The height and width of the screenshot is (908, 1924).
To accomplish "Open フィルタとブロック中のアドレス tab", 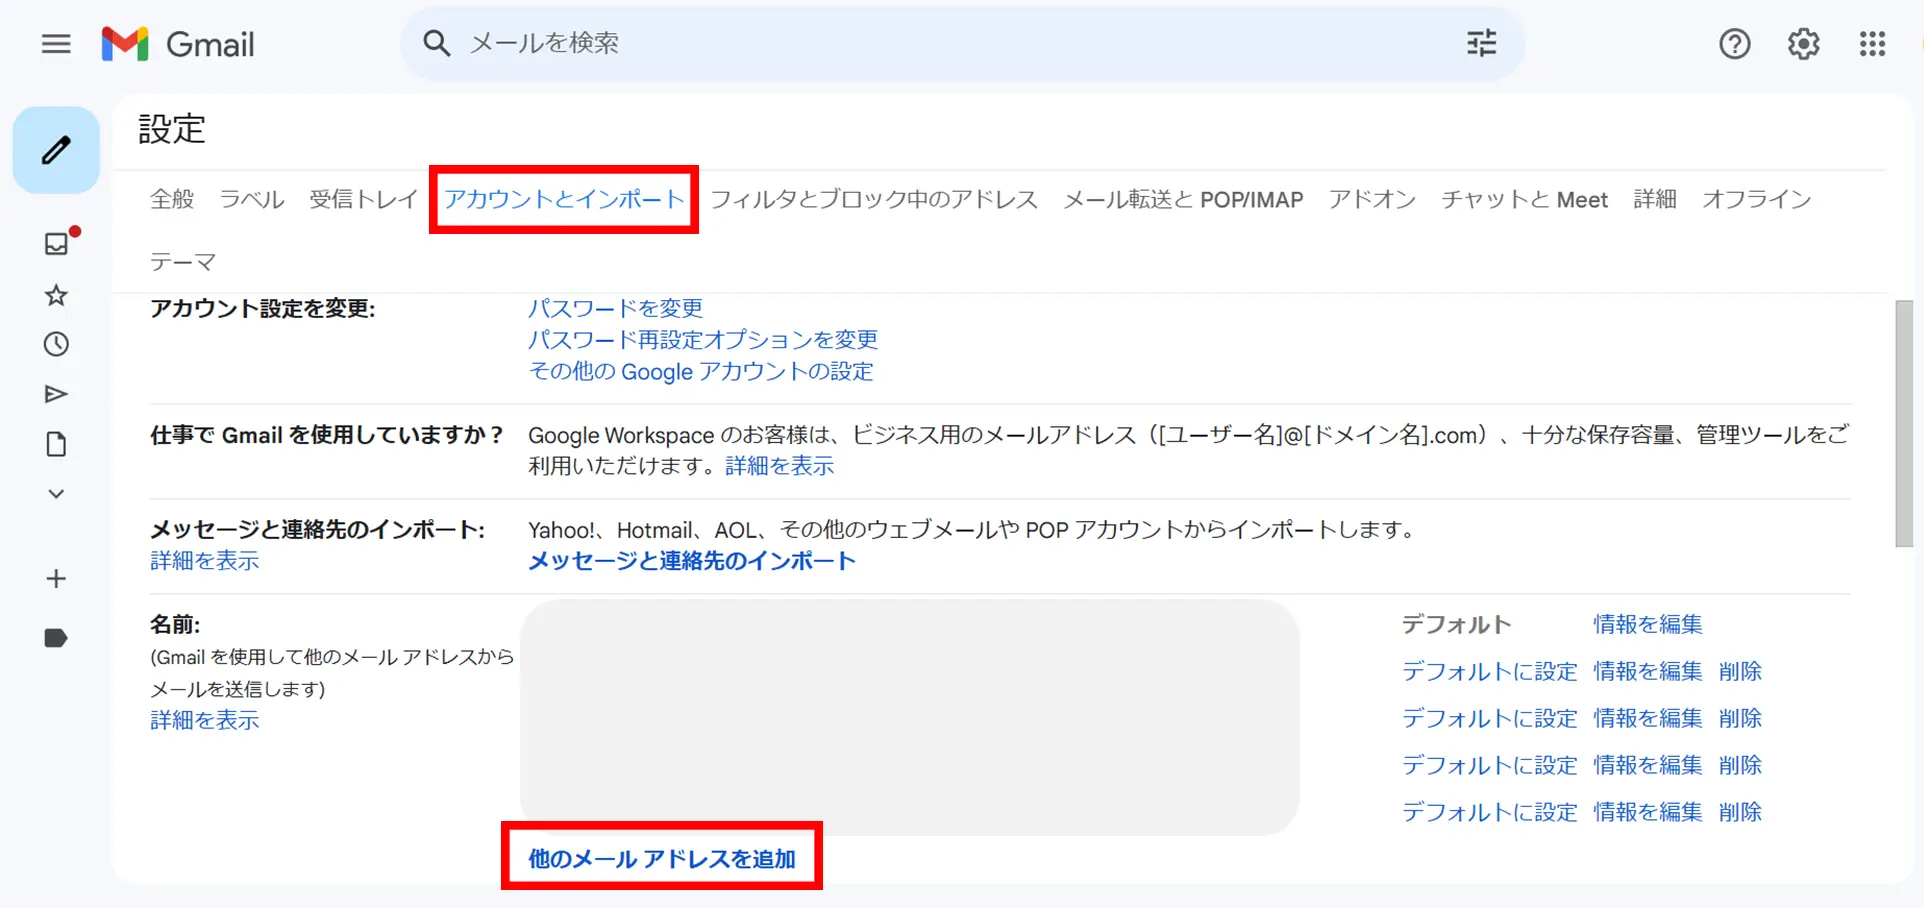I will pyautogui.click(x=874, y=199).
